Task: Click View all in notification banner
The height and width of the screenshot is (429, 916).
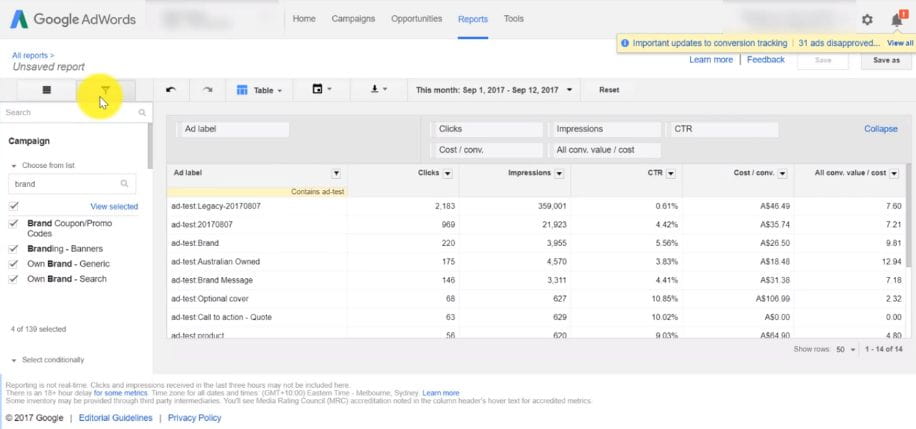Action: pos(900,43)
